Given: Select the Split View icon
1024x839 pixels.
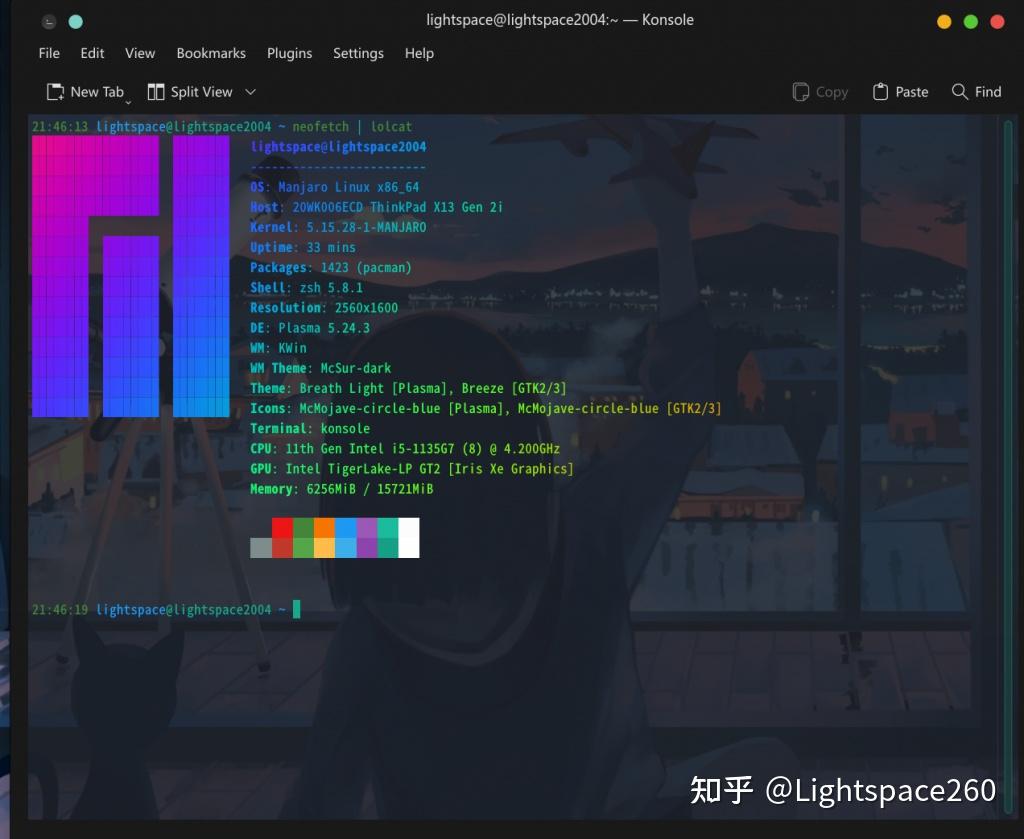Looking at the screenshot, I should click(156, 91).
